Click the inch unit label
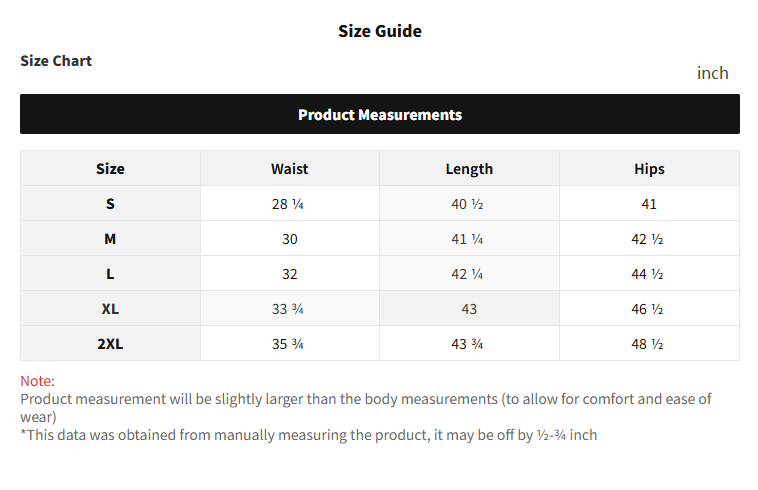The image size is (758, 490). [x=712, y=73]
